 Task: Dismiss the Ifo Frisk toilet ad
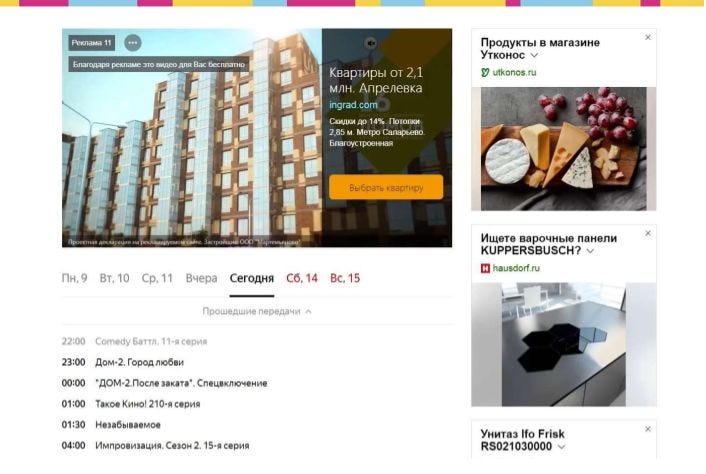pos(647,429)
